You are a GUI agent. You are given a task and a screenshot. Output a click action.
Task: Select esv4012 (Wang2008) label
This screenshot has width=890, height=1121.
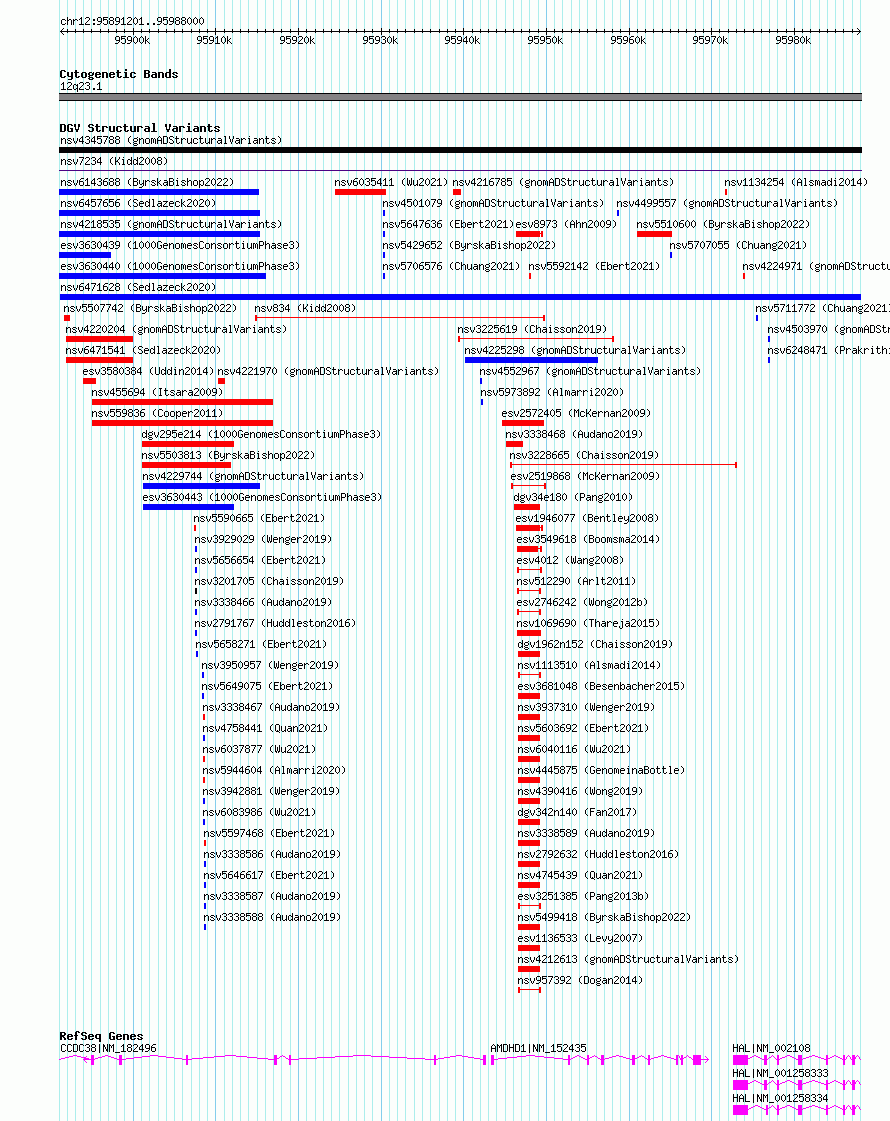(x=570, y=560)
